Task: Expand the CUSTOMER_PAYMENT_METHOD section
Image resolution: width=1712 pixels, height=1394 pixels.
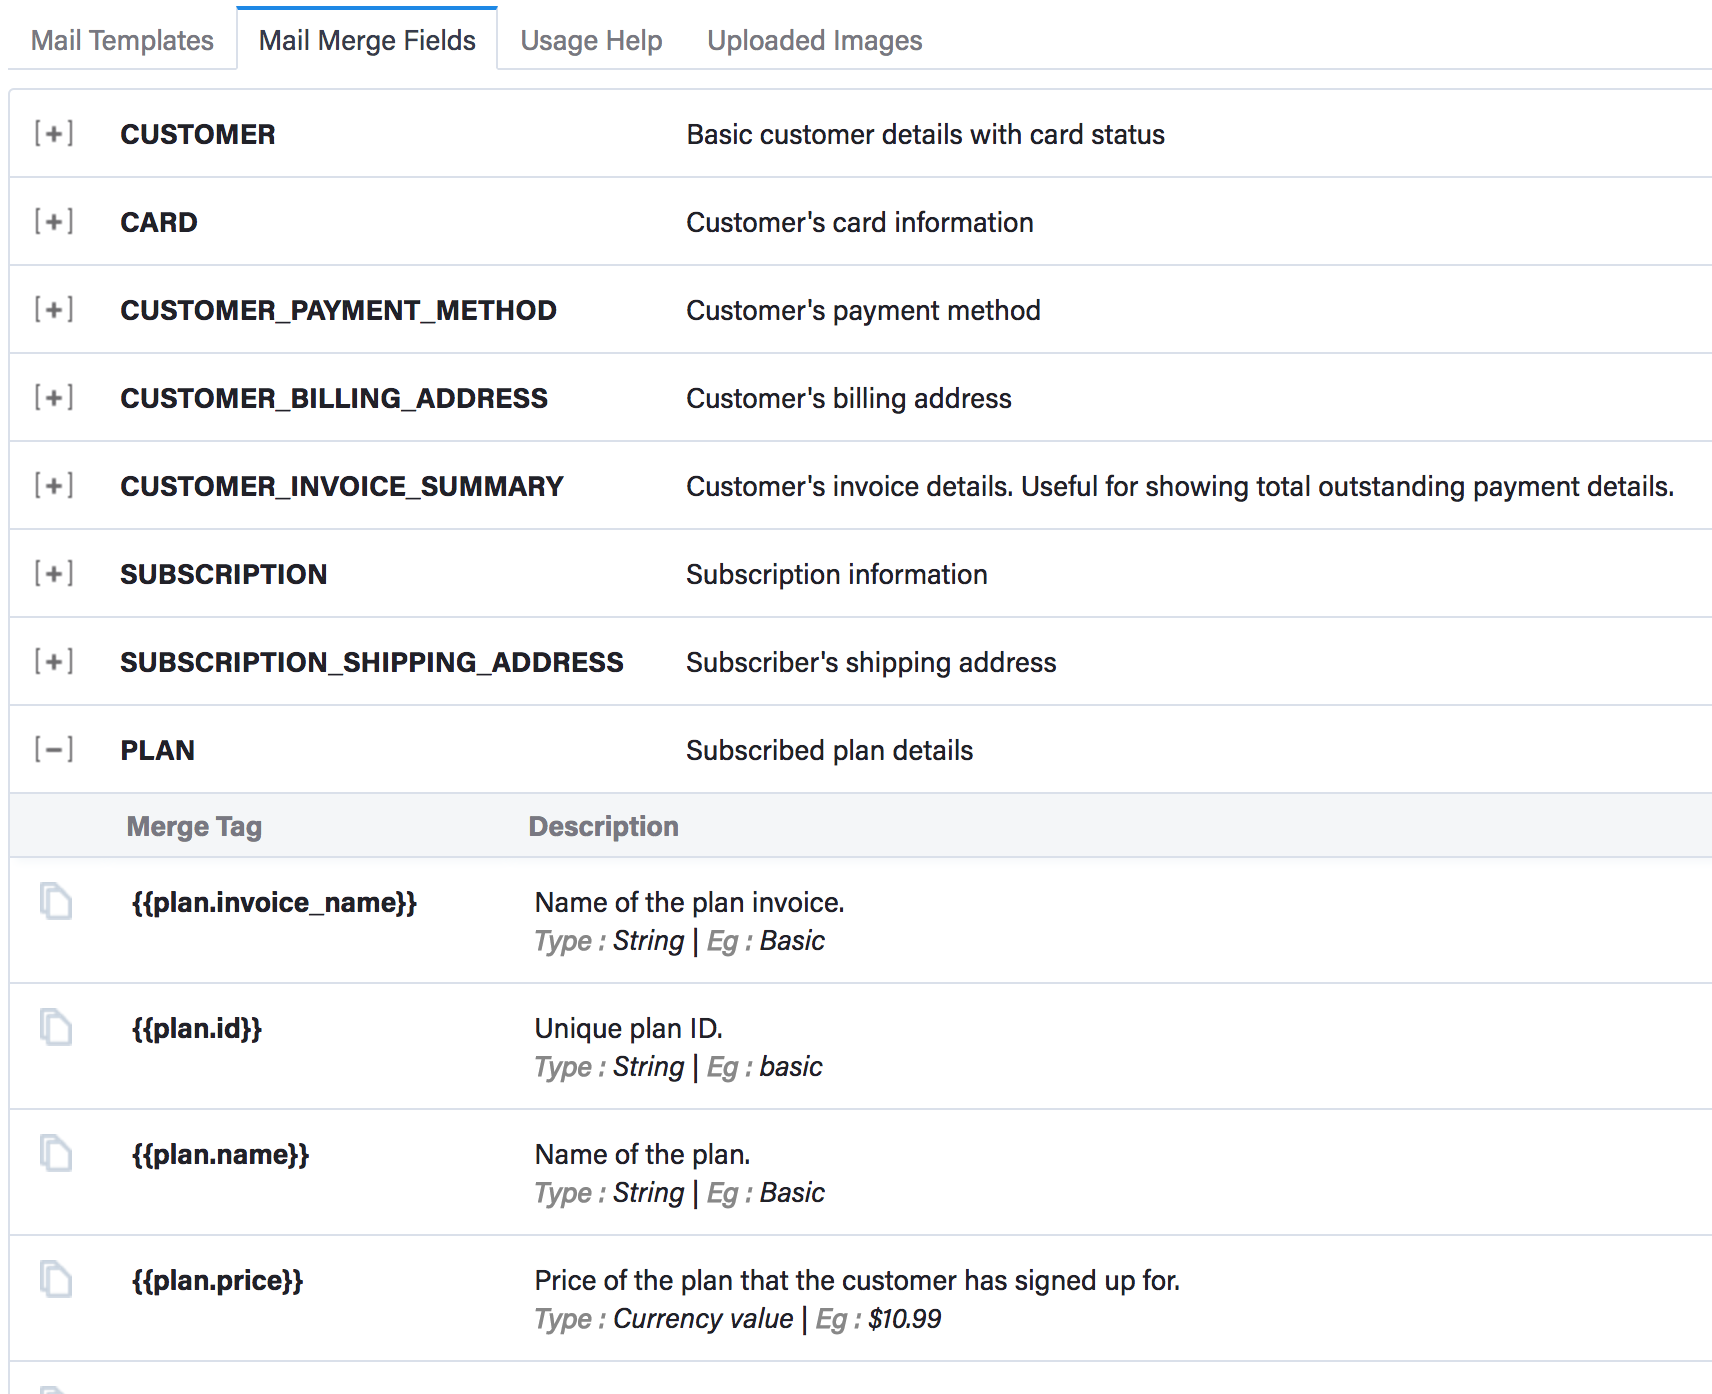Action: coord(54,310)
